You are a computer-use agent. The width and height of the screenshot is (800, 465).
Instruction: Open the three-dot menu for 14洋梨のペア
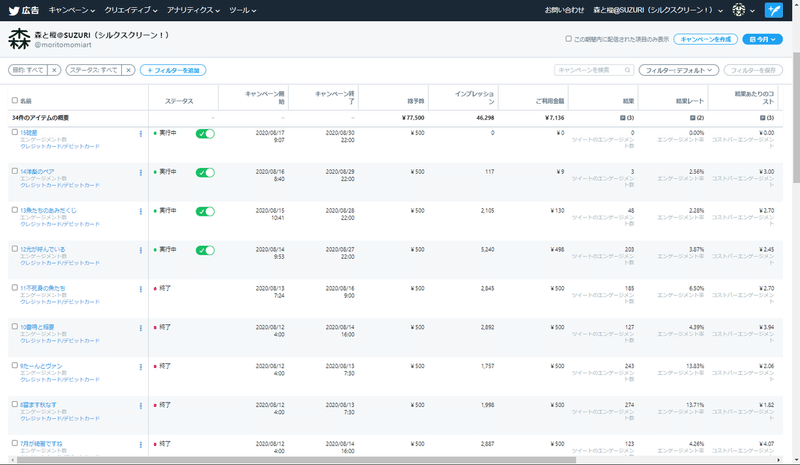[141, 173]
